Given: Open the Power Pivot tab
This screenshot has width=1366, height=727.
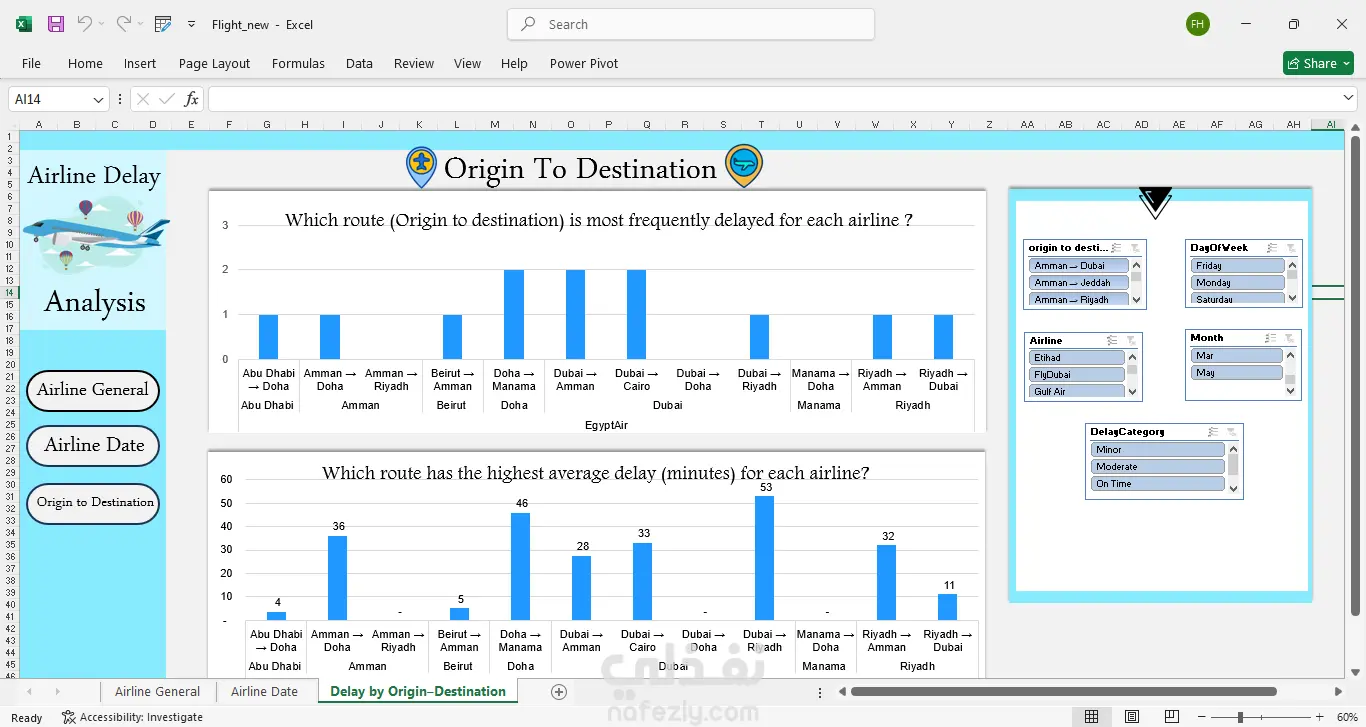Looking at the screenshot, I should tap(584, 63).
